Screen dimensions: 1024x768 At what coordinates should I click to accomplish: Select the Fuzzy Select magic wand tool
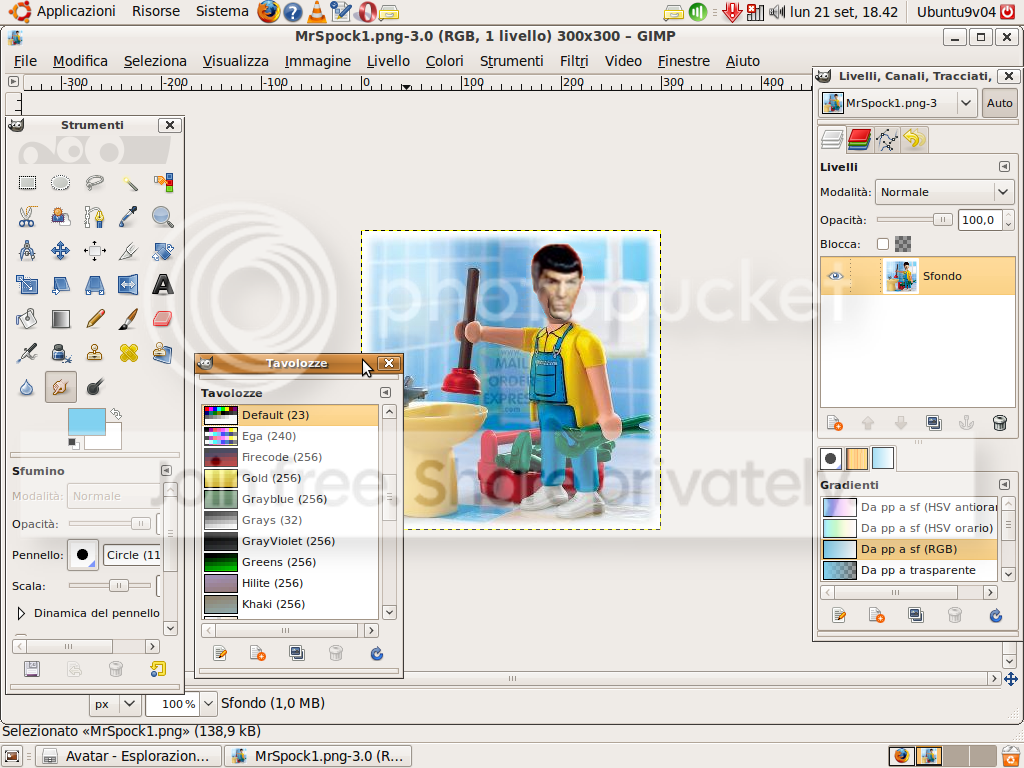pos(129,183)
